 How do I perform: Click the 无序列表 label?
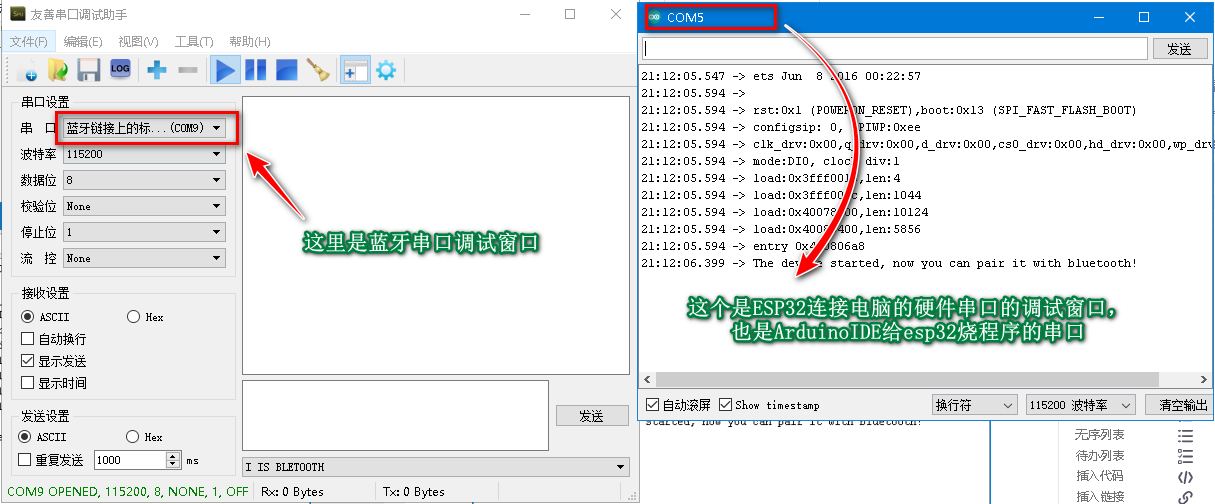point(1099,435)
